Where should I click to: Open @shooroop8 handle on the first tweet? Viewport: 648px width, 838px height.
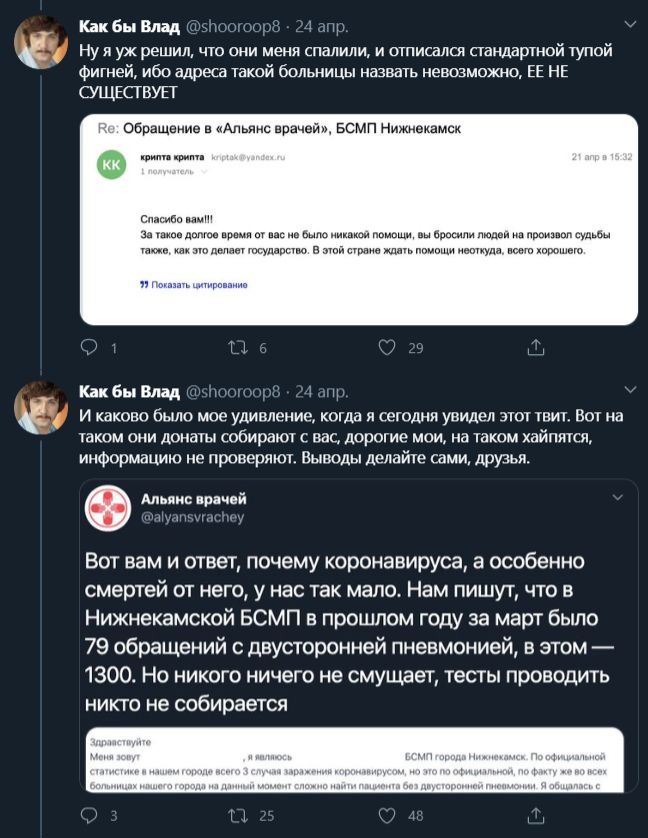point(233,27)
